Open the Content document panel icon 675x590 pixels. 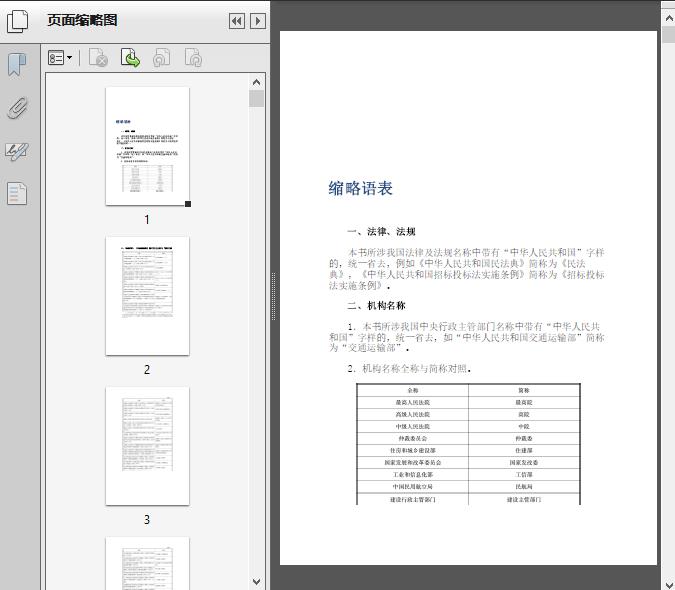point(17,193)
